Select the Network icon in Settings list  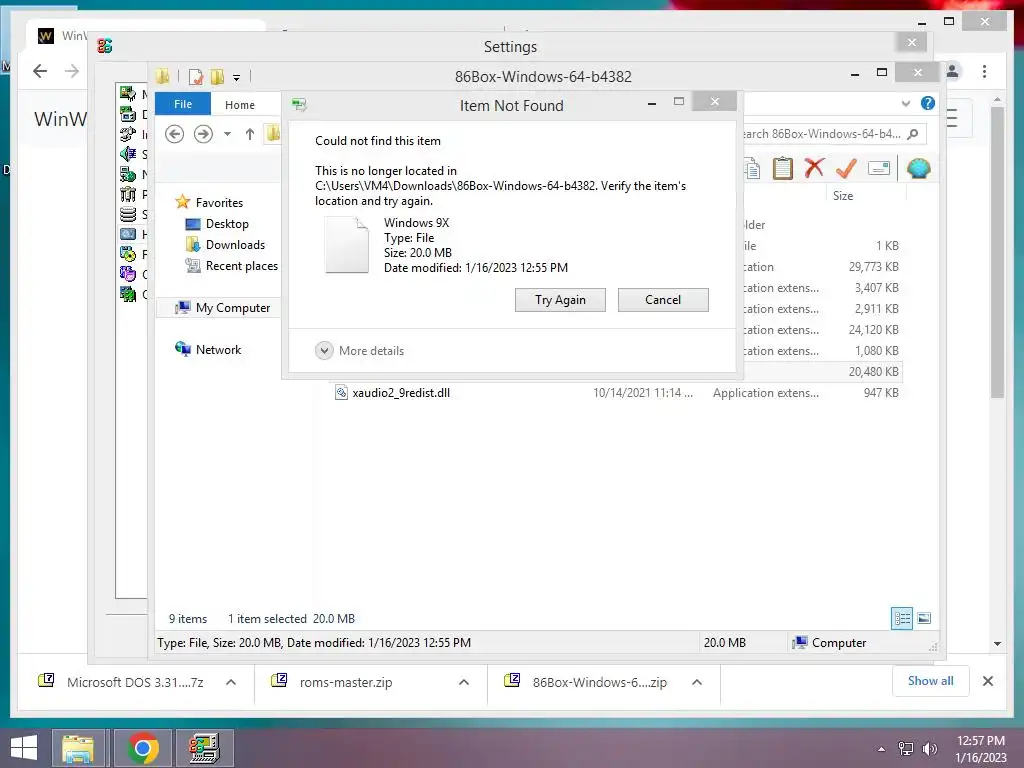(129, 174)
